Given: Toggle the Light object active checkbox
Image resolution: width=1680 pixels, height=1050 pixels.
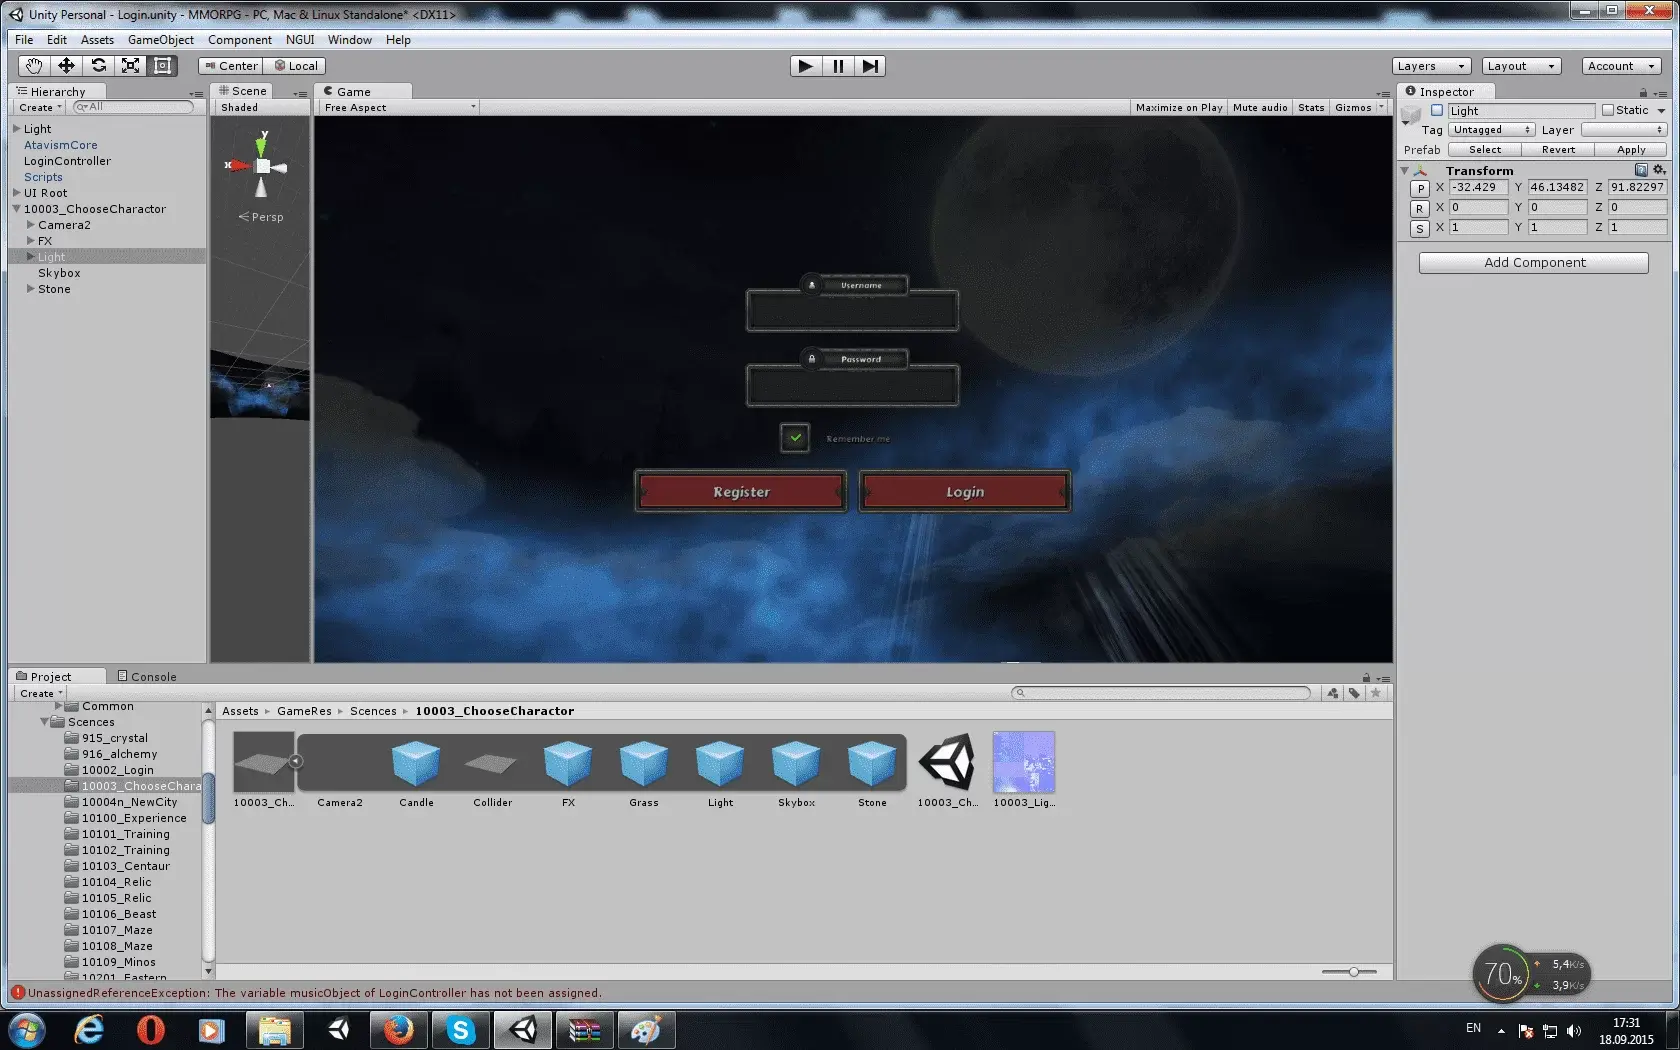Looking at the screenshot, I should pyautogui.click(x=1437, y=111).
